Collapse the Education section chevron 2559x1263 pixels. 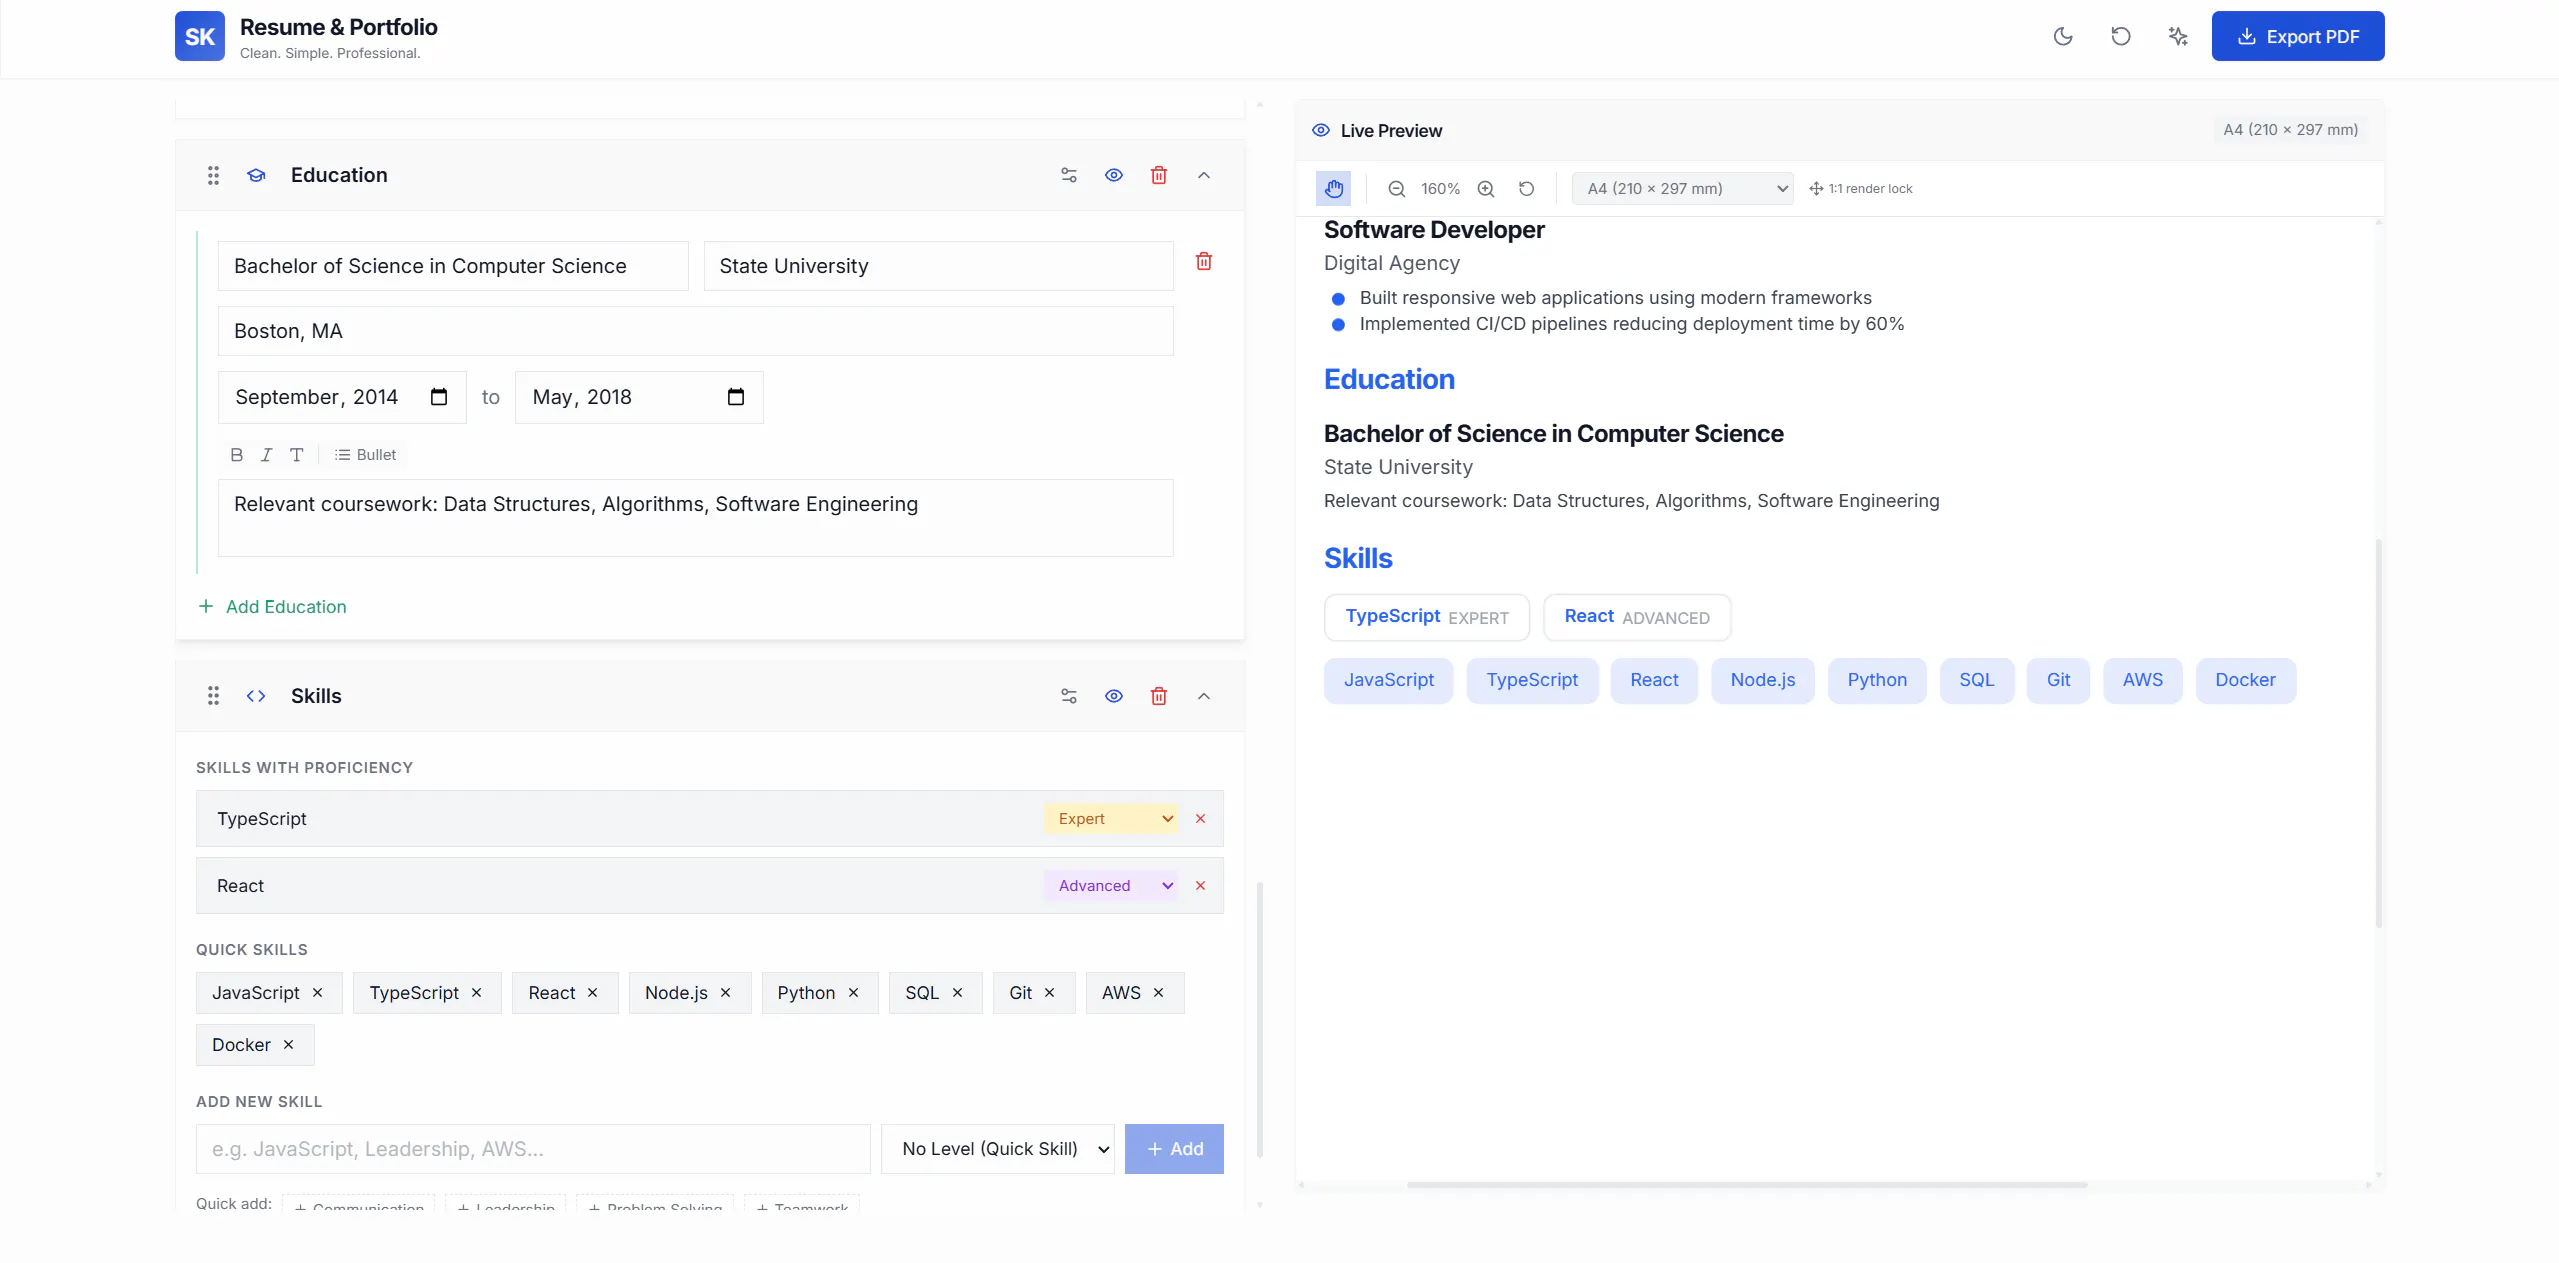1204,175
